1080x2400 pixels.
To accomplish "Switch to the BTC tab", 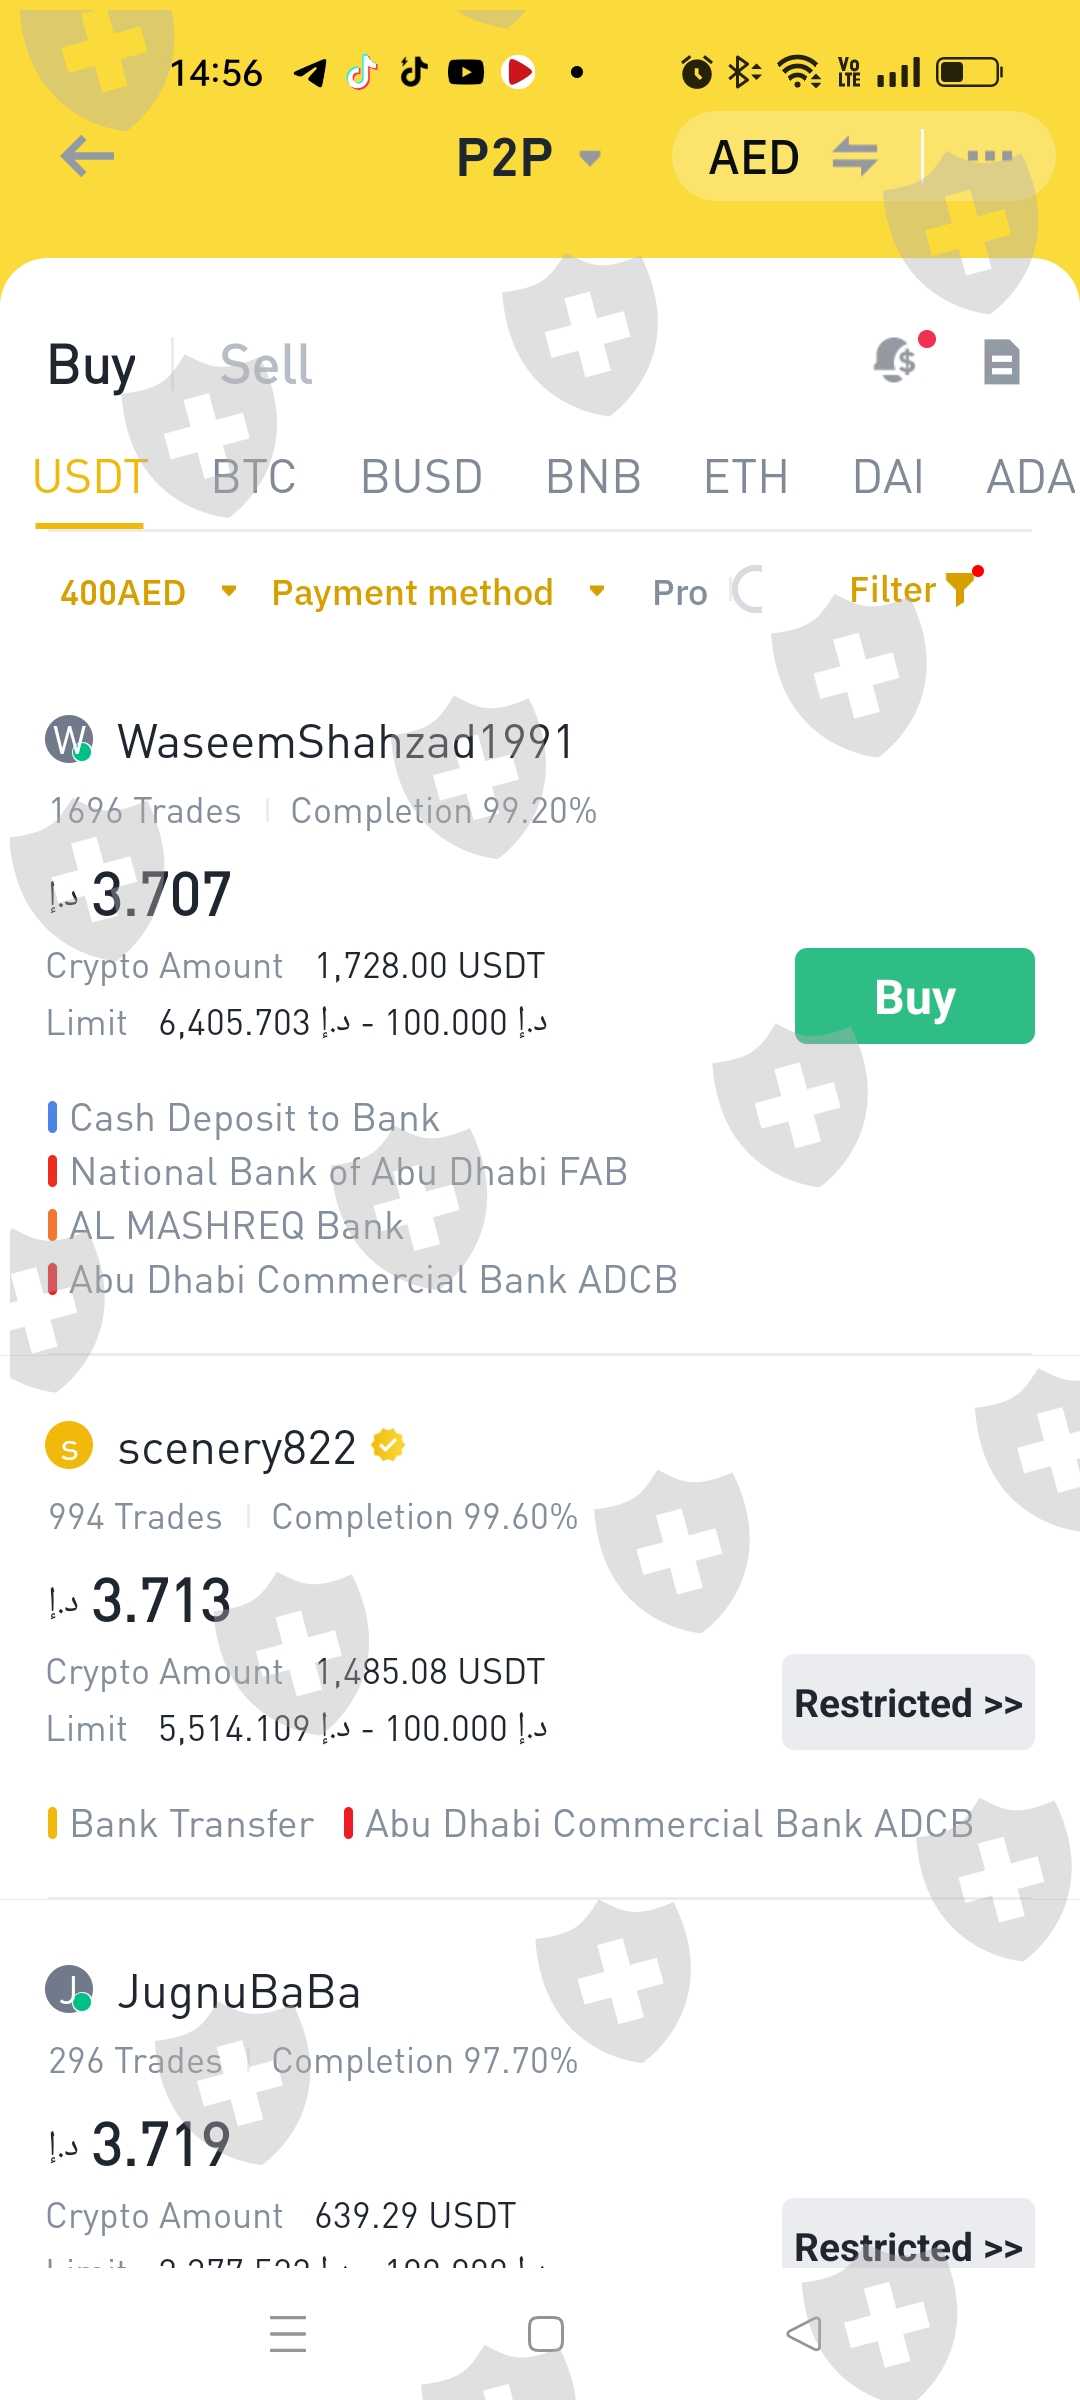I will [x=254, y=477].
